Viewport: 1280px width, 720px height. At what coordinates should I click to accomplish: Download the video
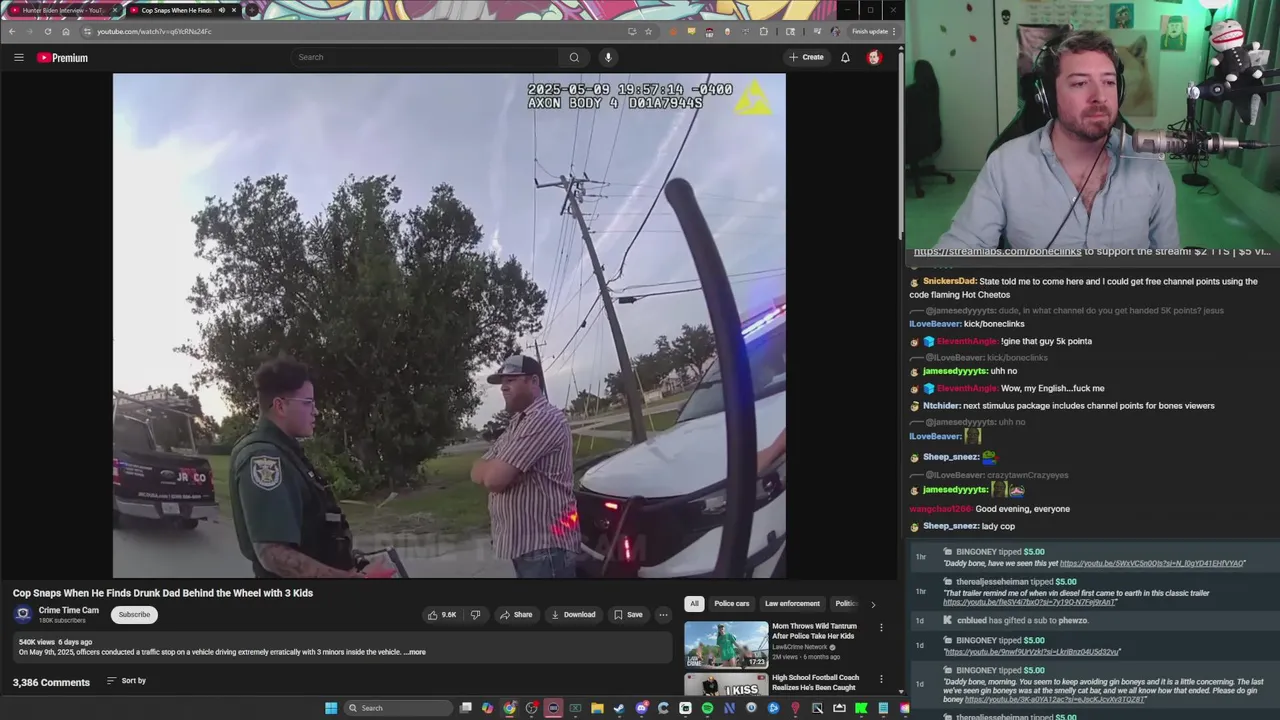[x=573, y=615]
